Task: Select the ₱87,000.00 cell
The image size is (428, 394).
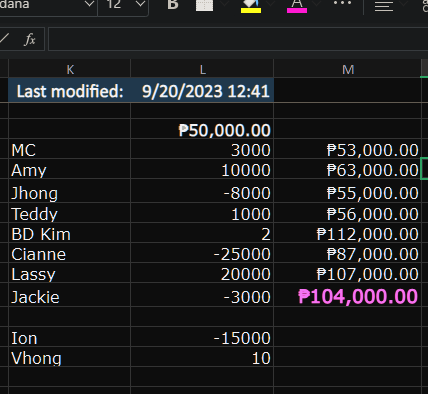Action: pos(347,253)
